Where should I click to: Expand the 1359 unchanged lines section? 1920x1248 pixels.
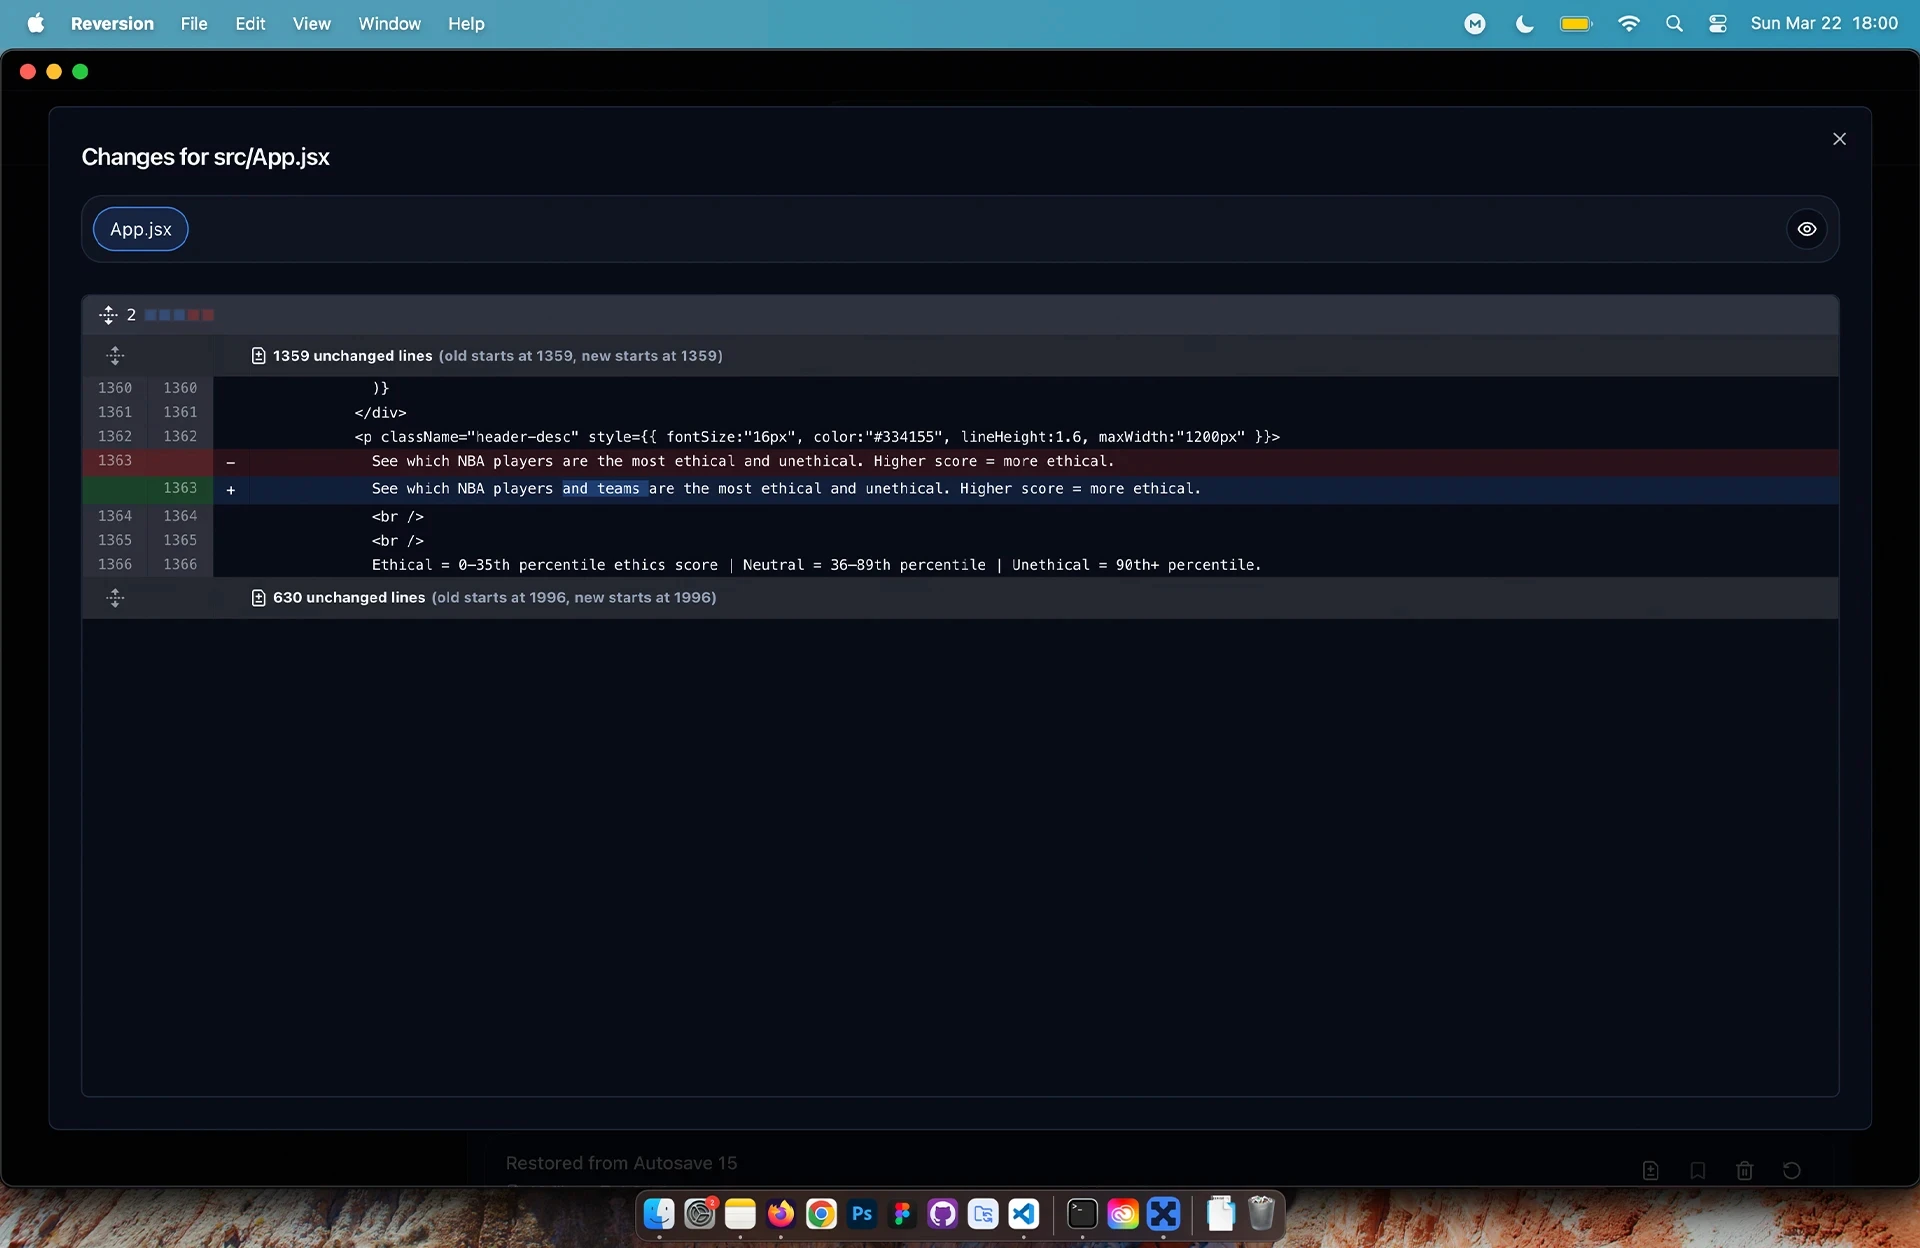pyautogui.click(x=115, y=356)
